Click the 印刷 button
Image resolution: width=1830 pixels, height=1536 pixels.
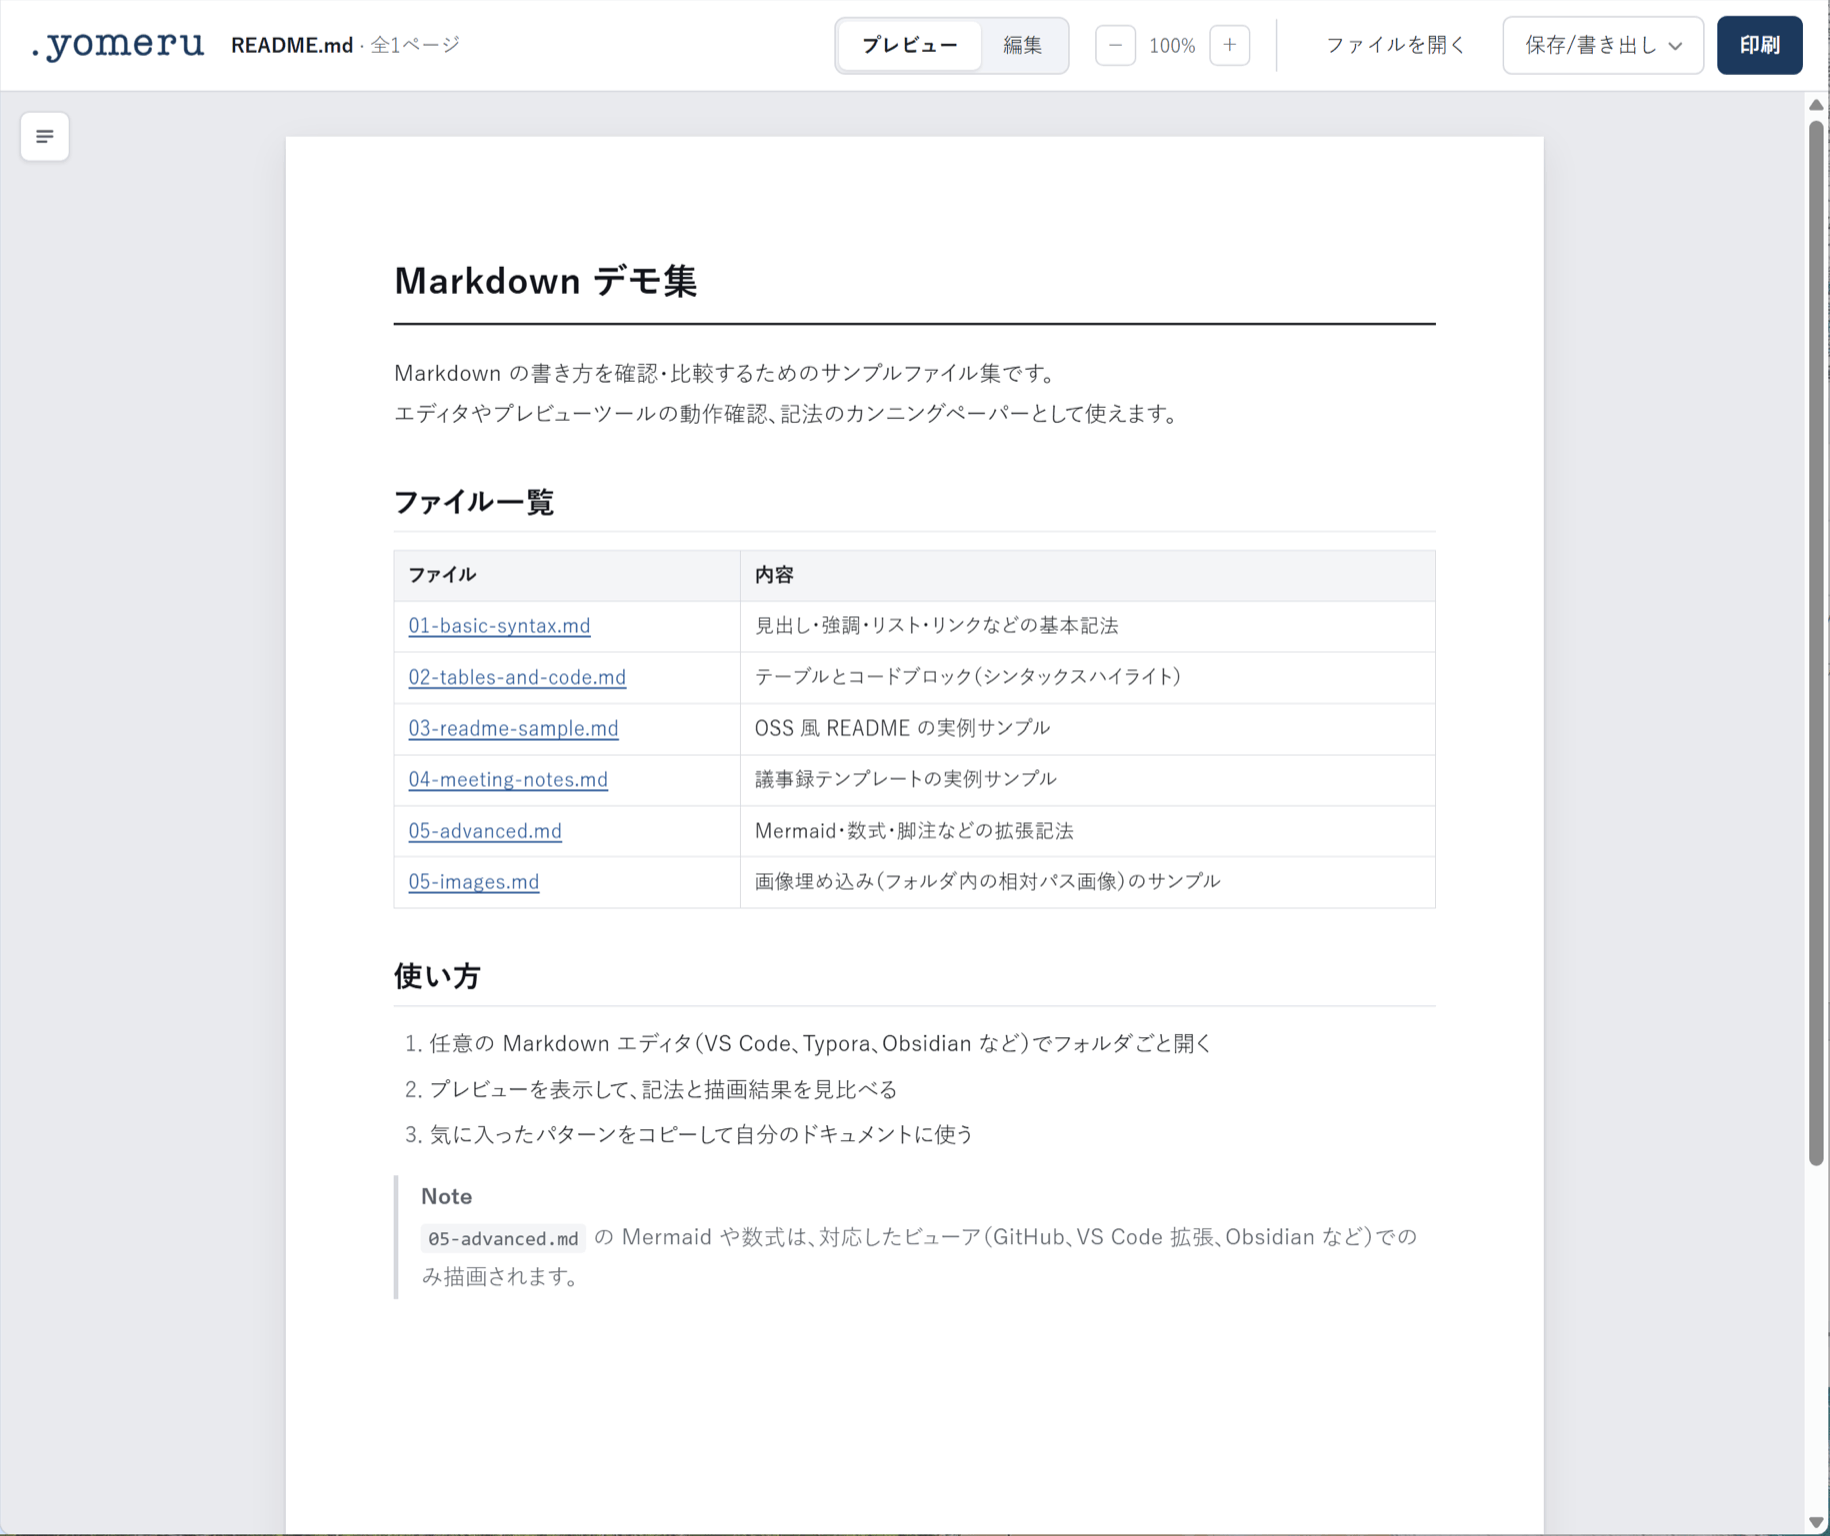(x=1759, y=45)
